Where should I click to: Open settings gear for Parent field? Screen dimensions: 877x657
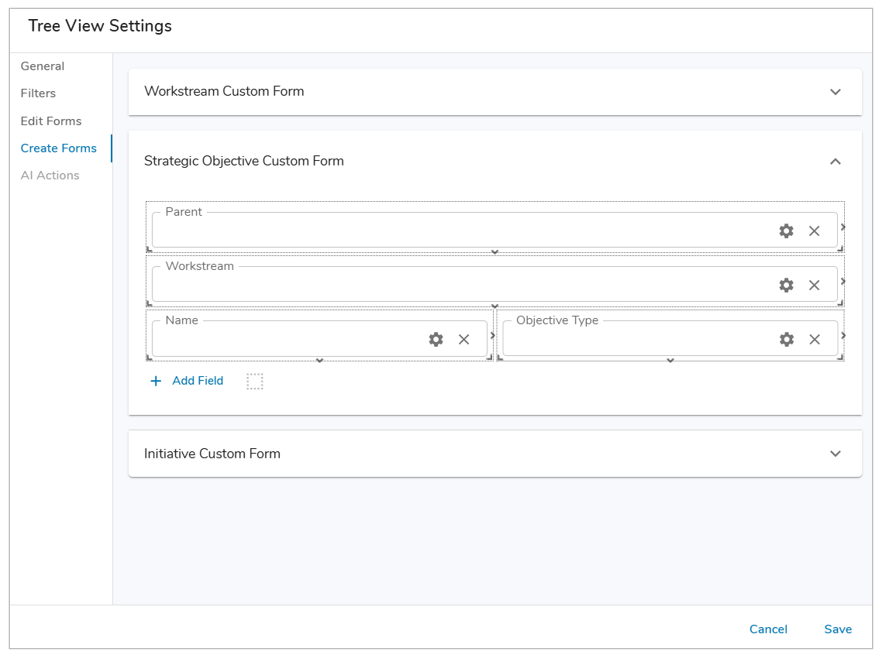[x=786, y=231]
